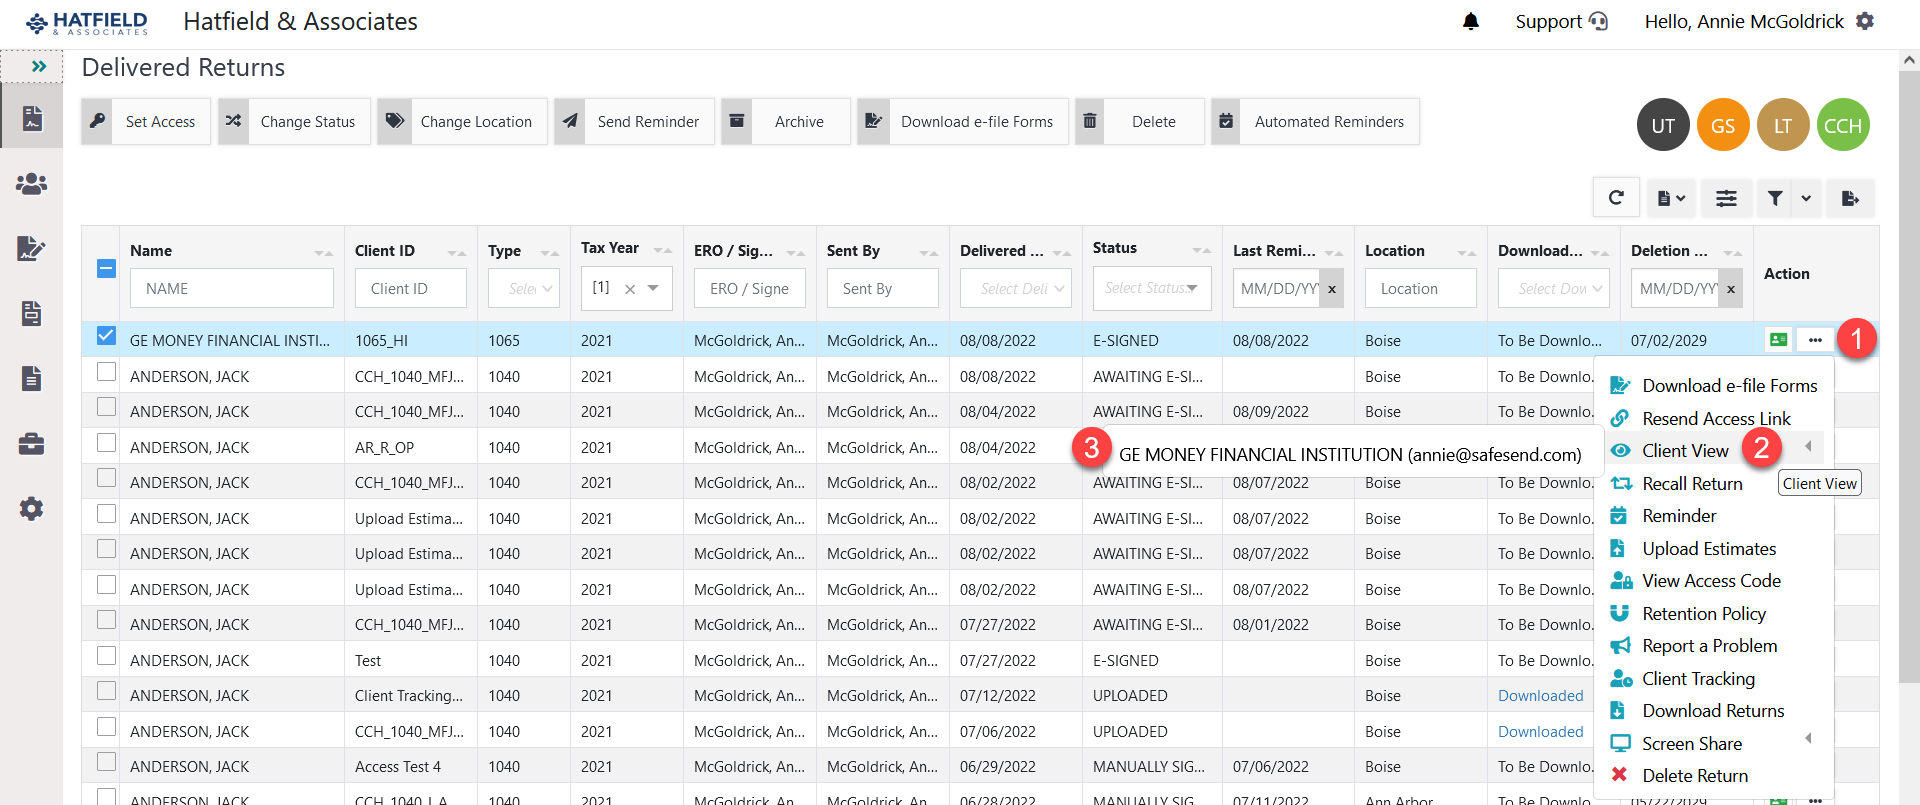The width and height of the screenshot is (1920, 805).
Task: Open the GE MONEY row more-actions ellipsis
Action: click(x=1815, y=340)
